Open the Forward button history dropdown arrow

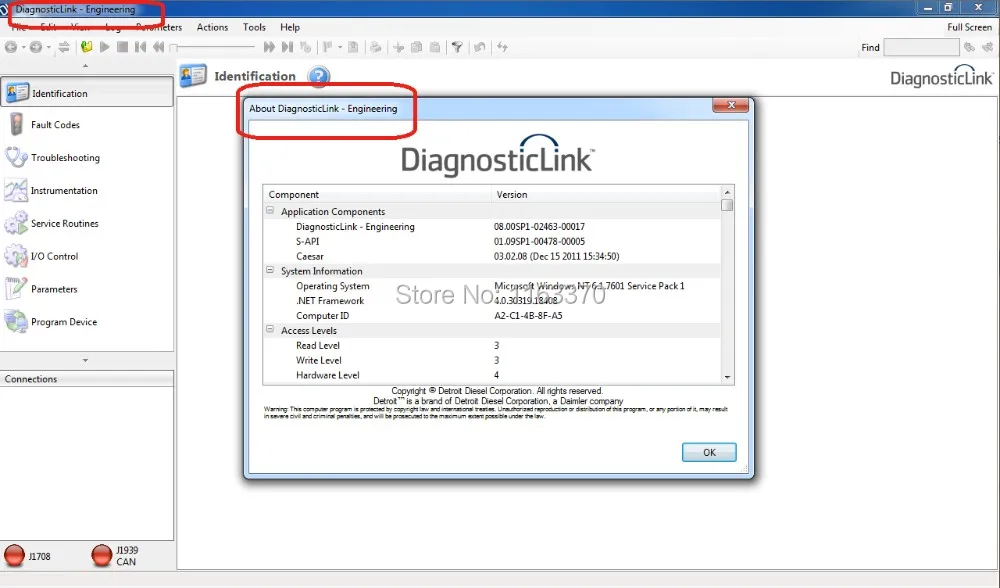(x=48, y=47)
